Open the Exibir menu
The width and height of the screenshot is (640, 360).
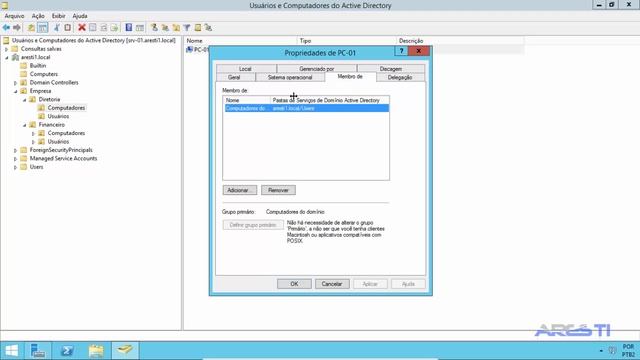pos(58,16)
